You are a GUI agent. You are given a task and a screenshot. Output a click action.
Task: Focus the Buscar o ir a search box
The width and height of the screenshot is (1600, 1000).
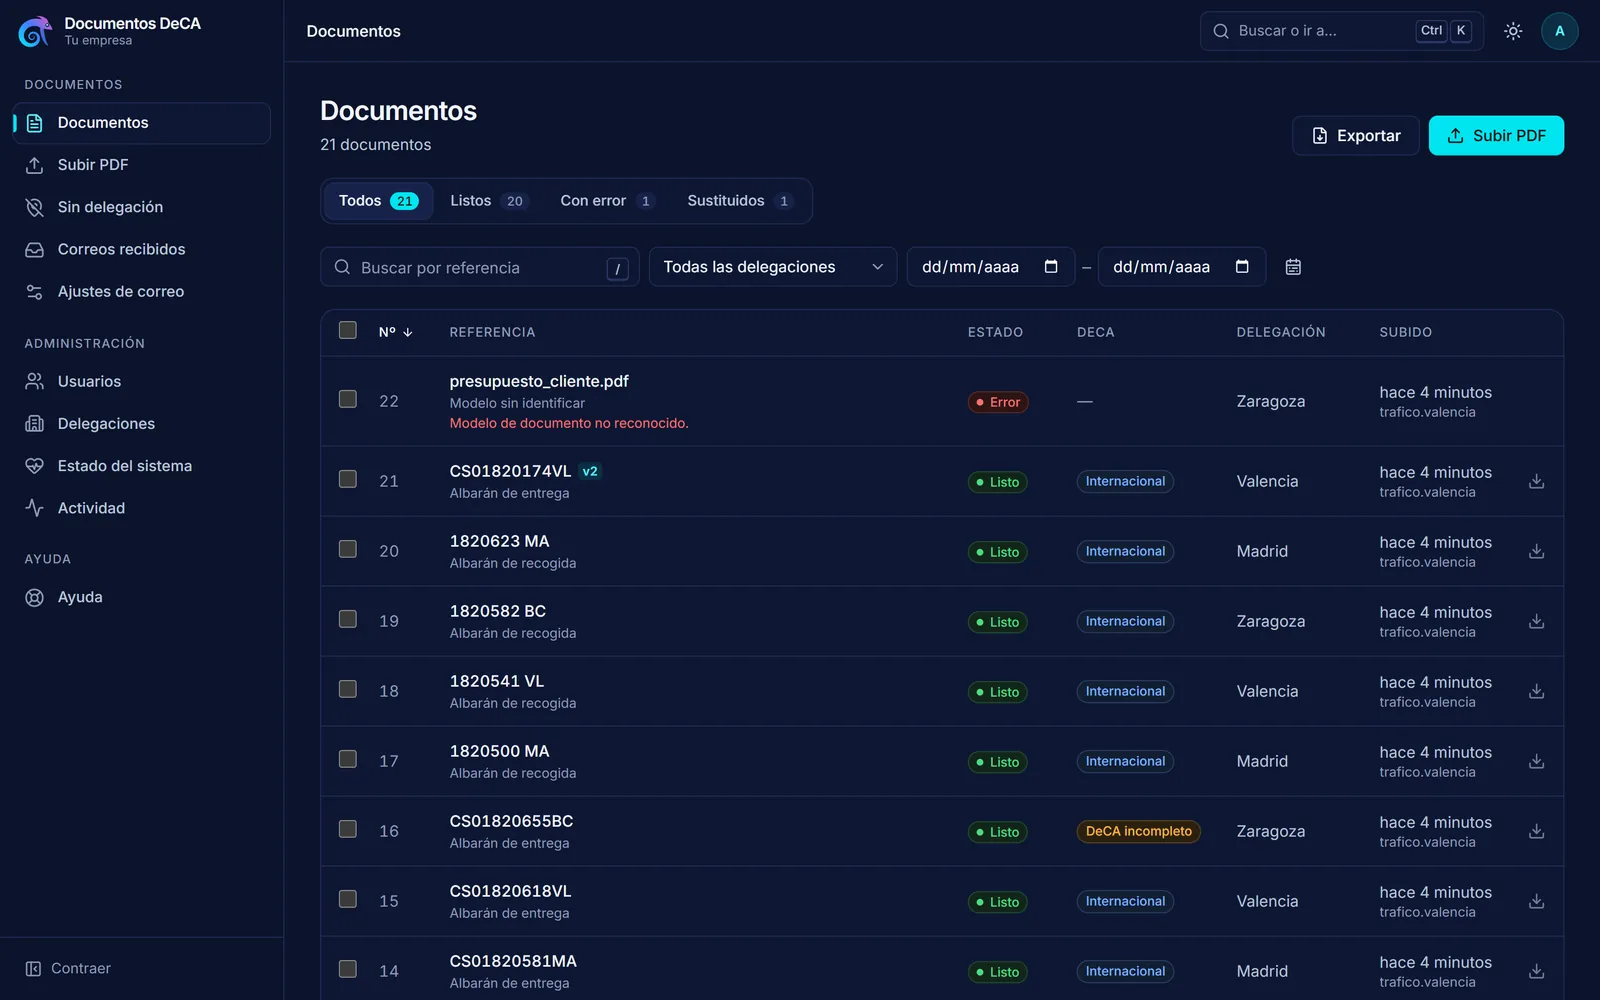tap(1341, 31)
